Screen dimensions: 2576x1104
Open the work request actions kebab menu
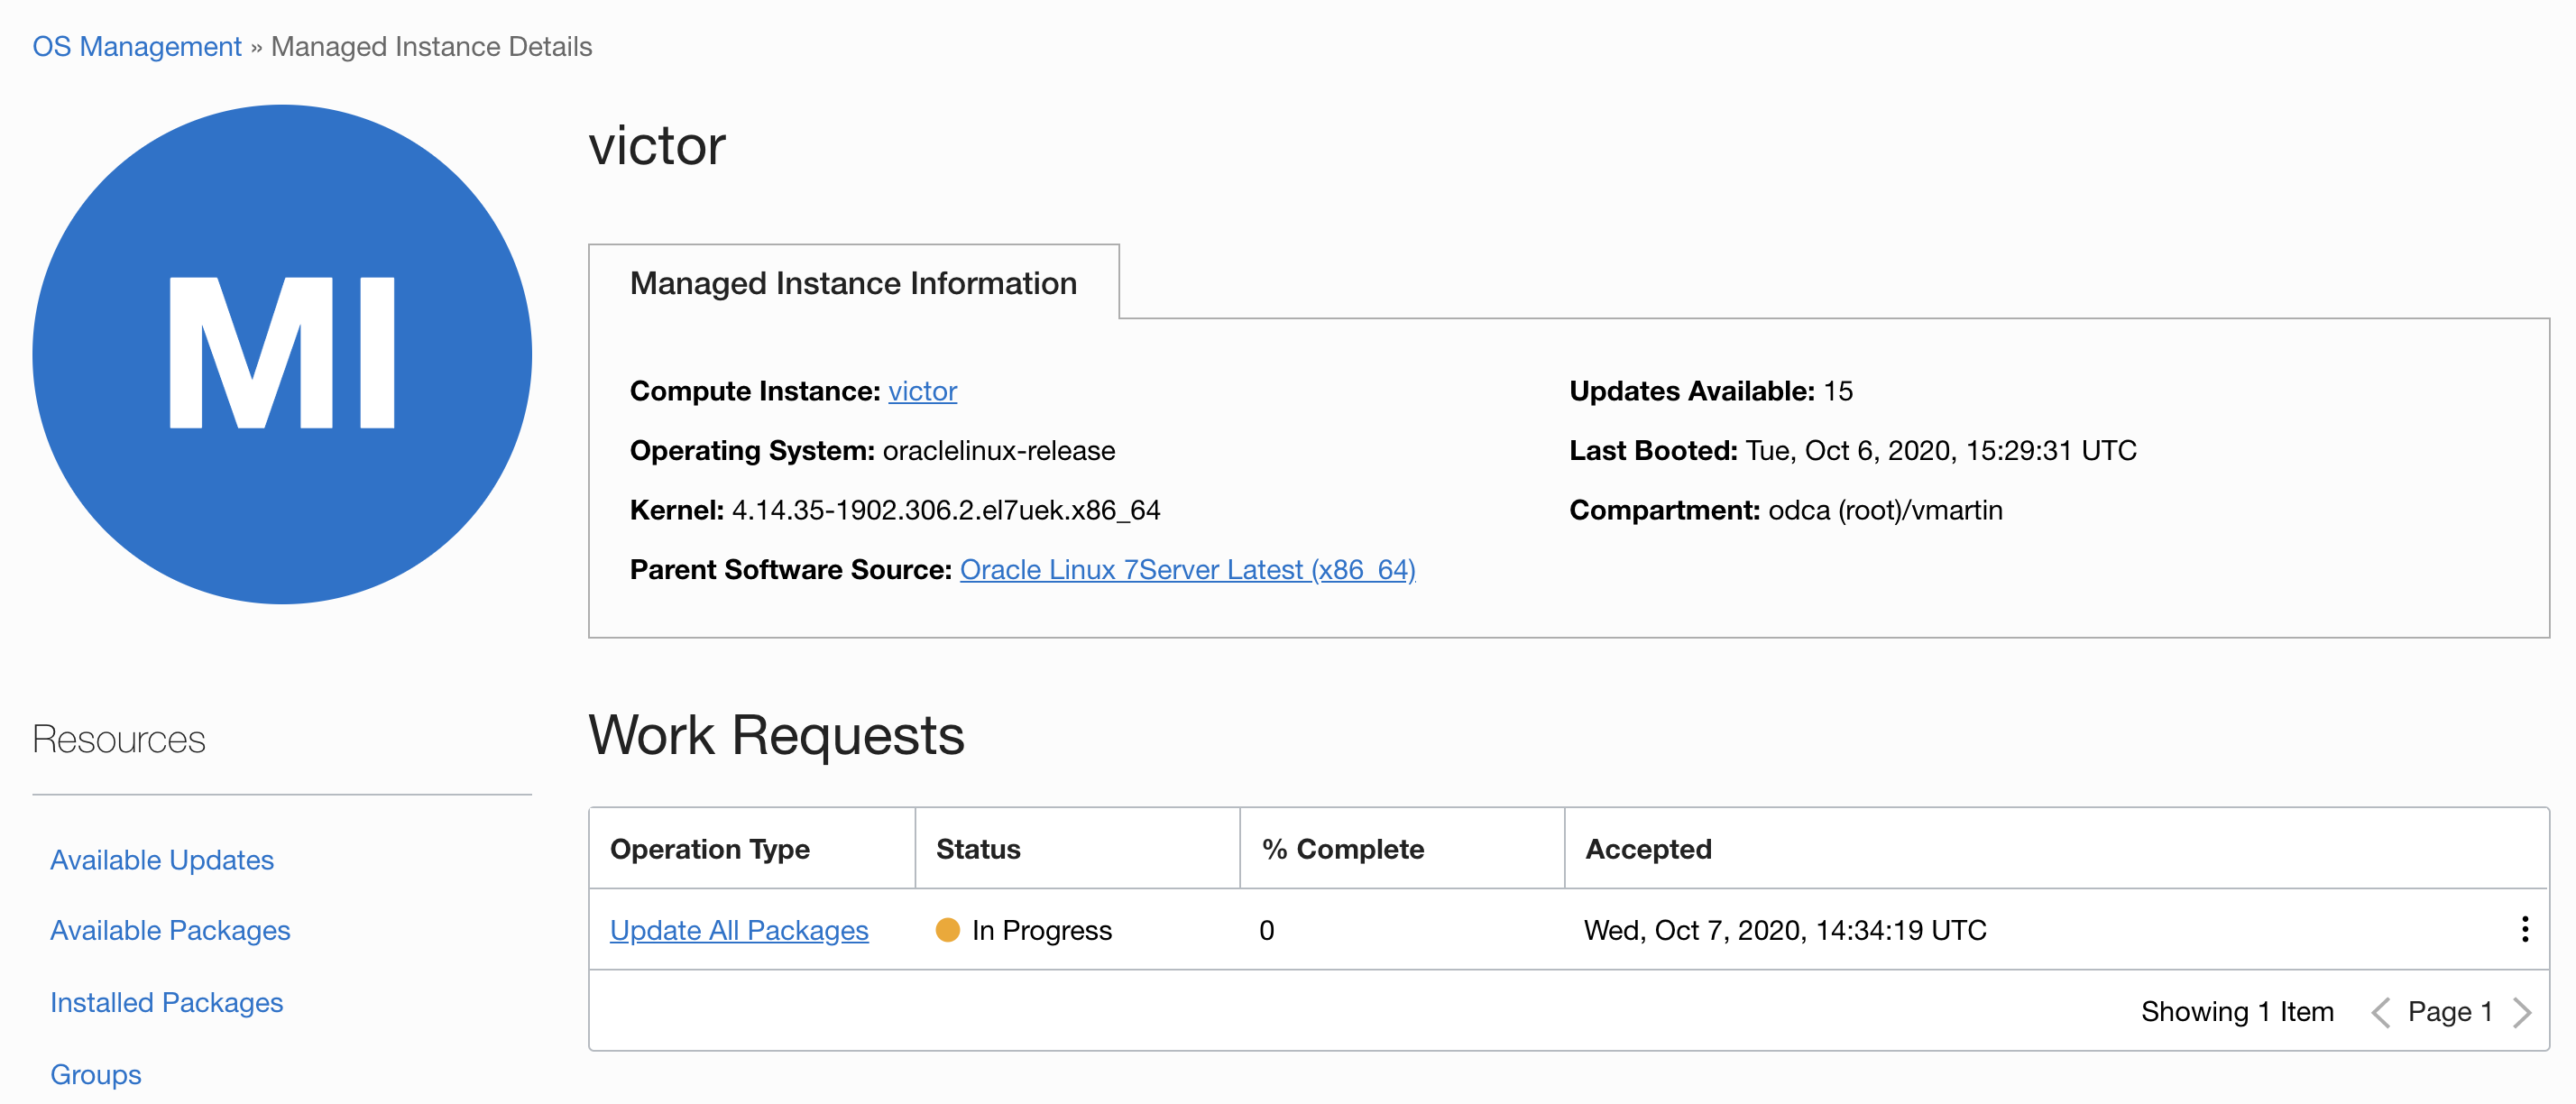(2524, 929)
